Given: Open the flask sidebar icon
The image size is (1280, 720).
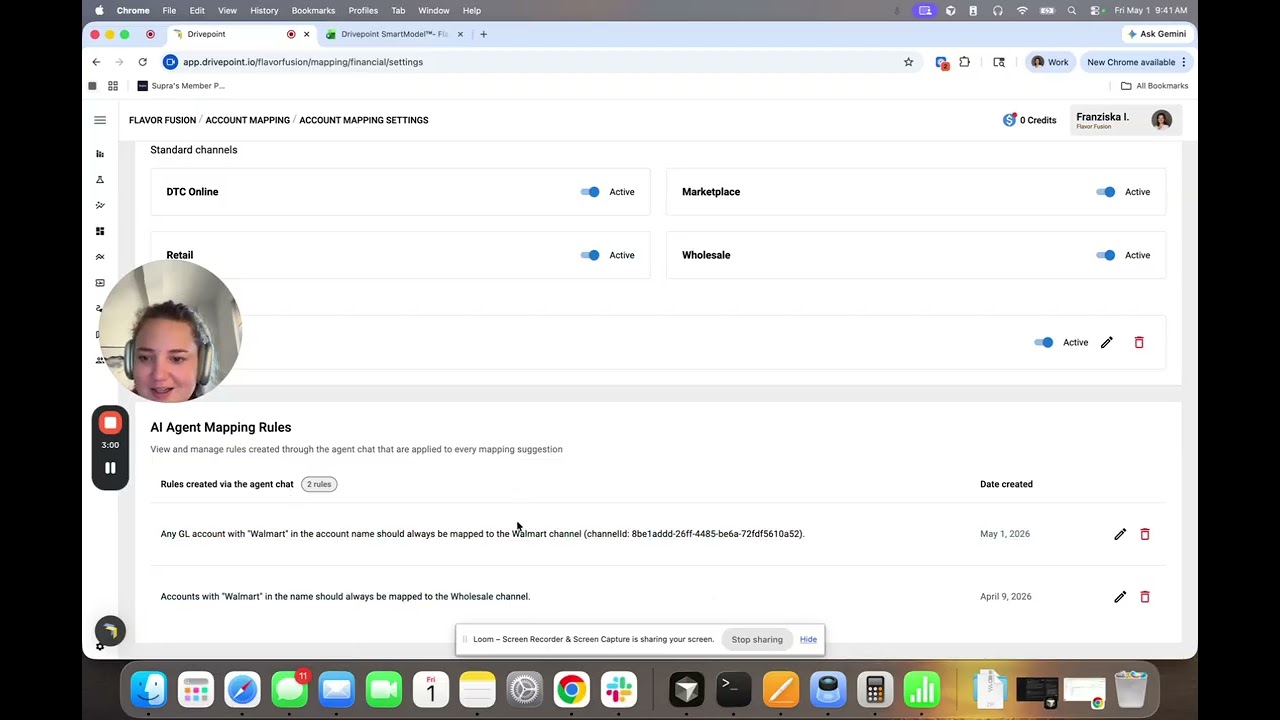Looking at the screenshot, I should [x=100, y=180].
